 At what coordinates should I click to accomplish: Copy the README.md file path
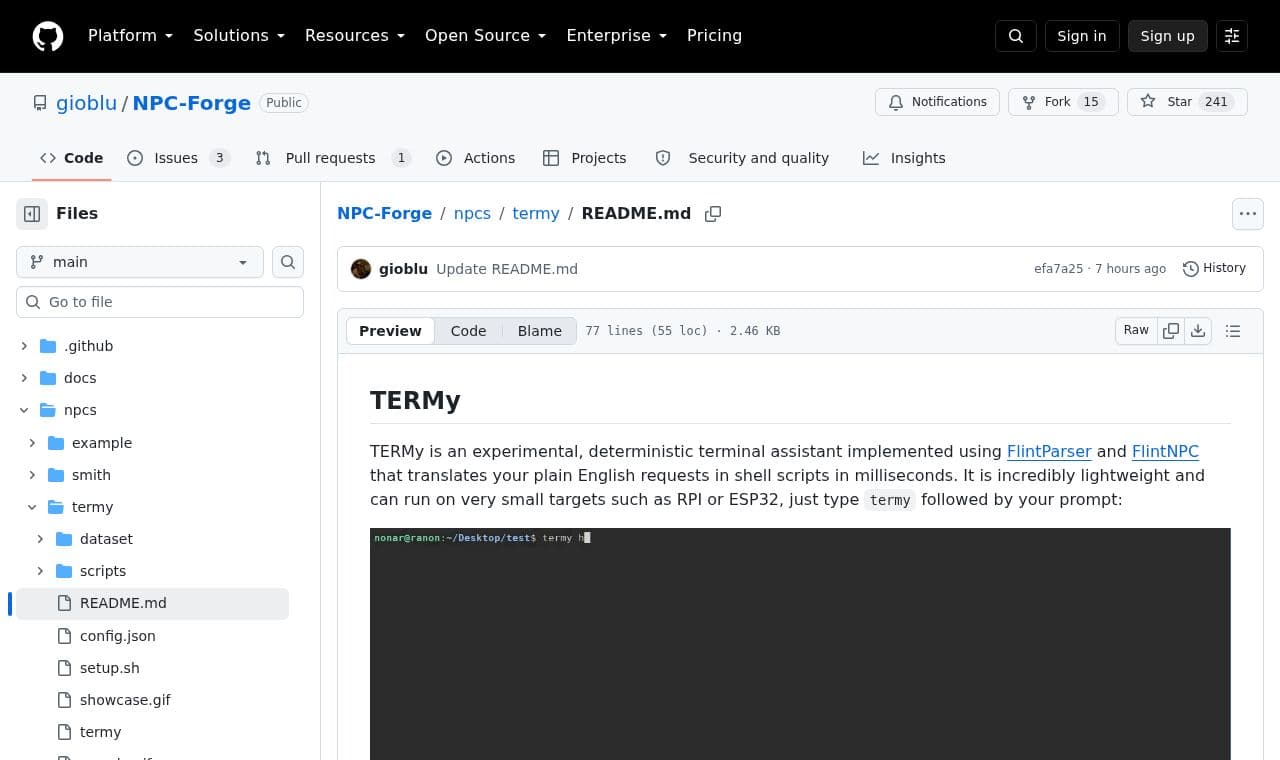tap(713, 214)
